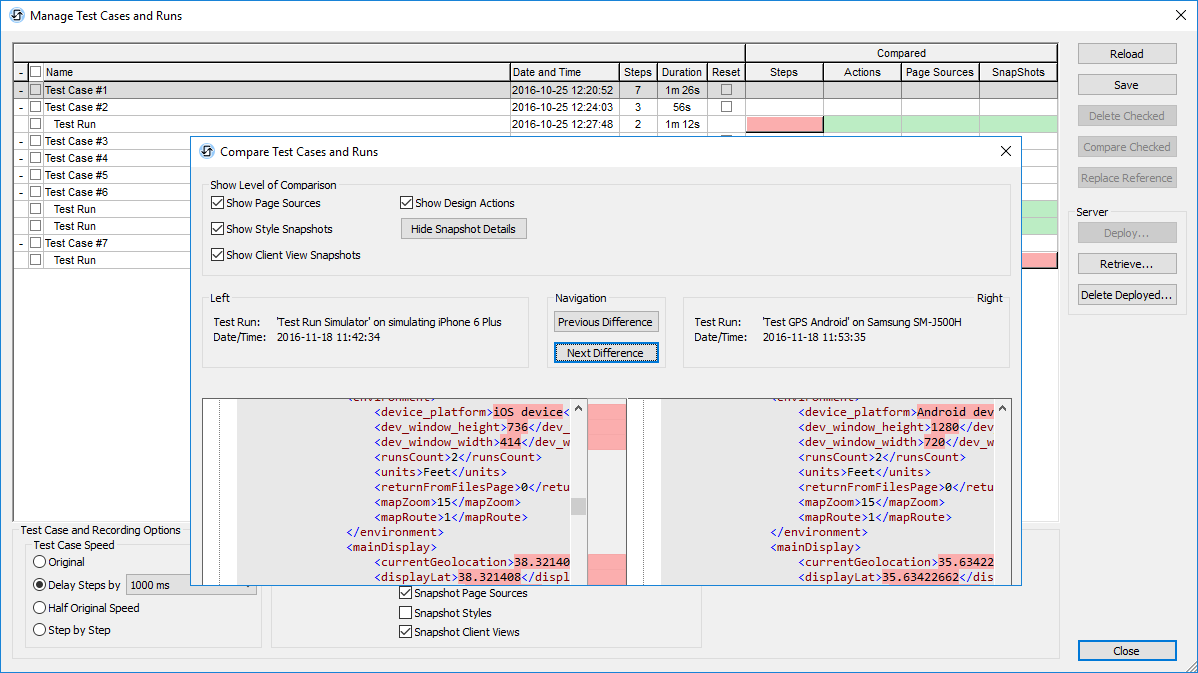
Task: Click the XML line with dev_window_height 736
Action: pos(471,427)
